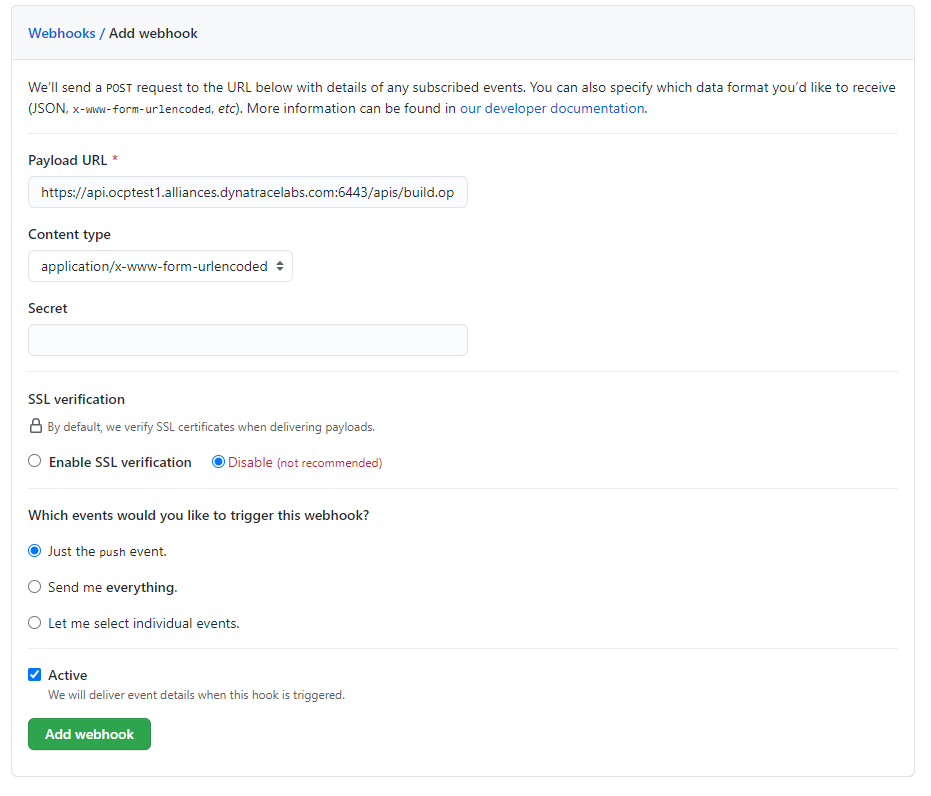This screenshot has height=796, width=931.
Task: Open the developer documentation link
Action: [551, 108]
